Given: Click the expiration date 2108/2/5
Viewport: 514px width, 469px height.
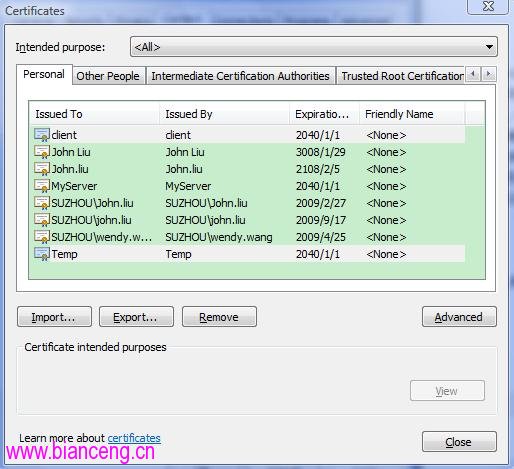Looking at the screenshot, I should point(318,169).
